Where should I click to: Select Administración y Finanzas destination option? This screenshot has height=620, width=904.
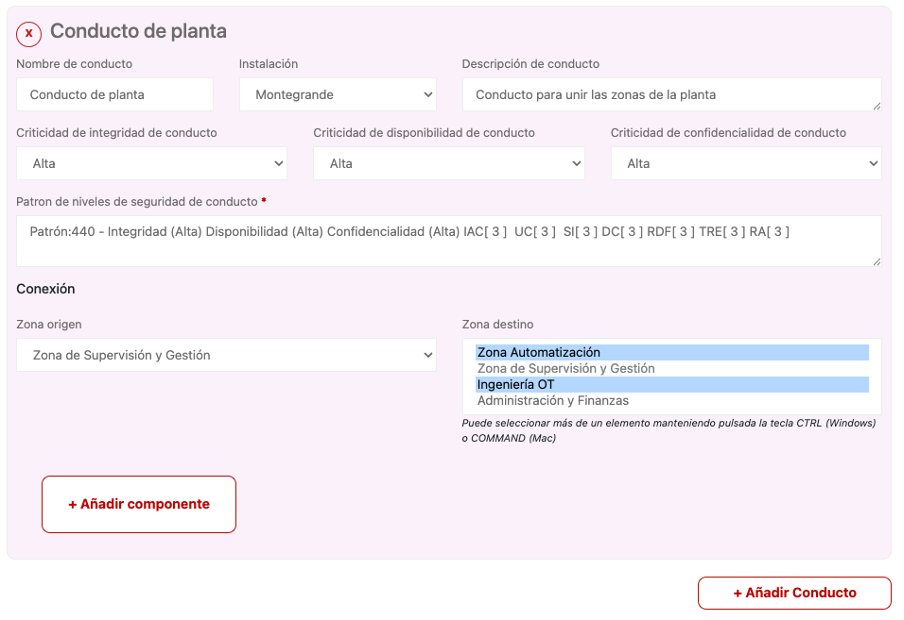click(672, 401)
